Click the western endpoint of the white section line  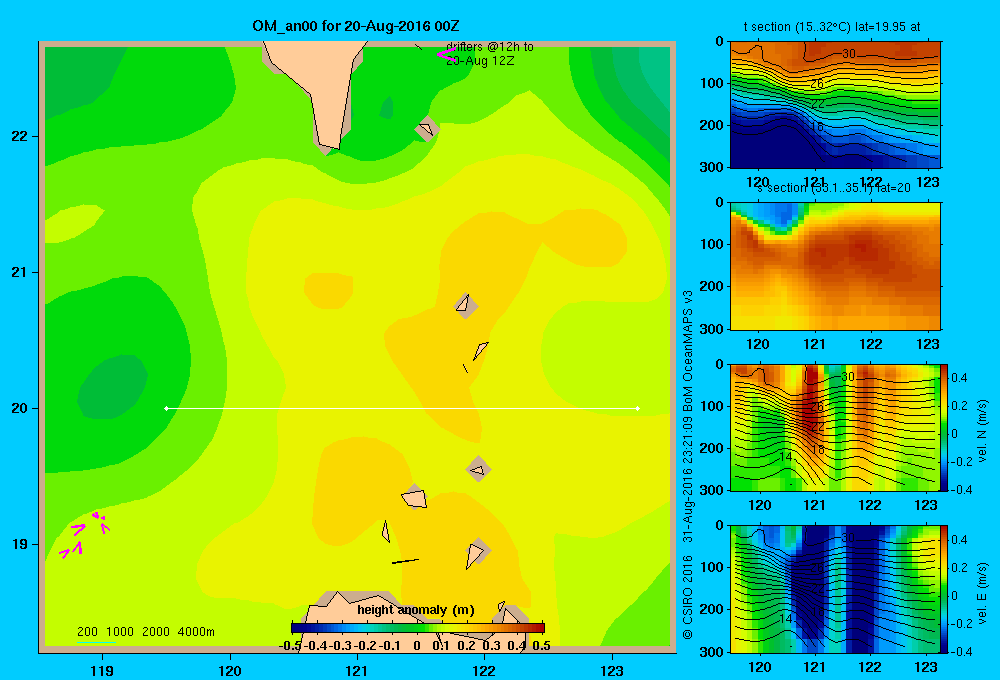pos(166,408)
